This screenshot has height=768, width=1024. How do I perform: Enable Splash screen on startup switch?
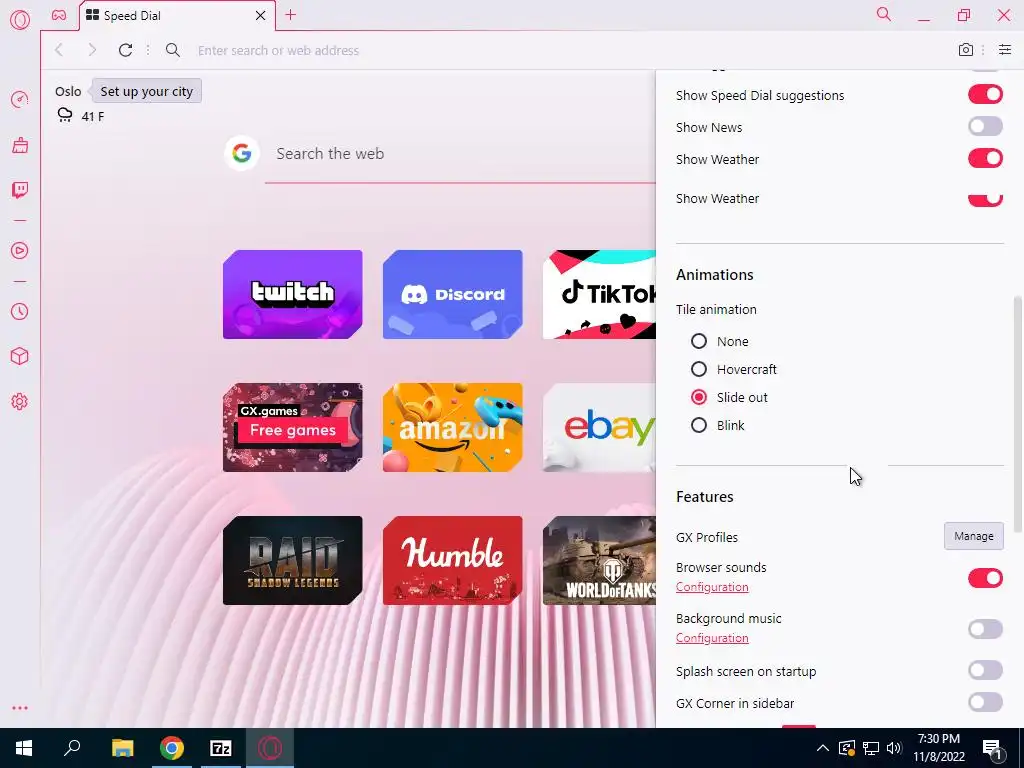point(985,670)
